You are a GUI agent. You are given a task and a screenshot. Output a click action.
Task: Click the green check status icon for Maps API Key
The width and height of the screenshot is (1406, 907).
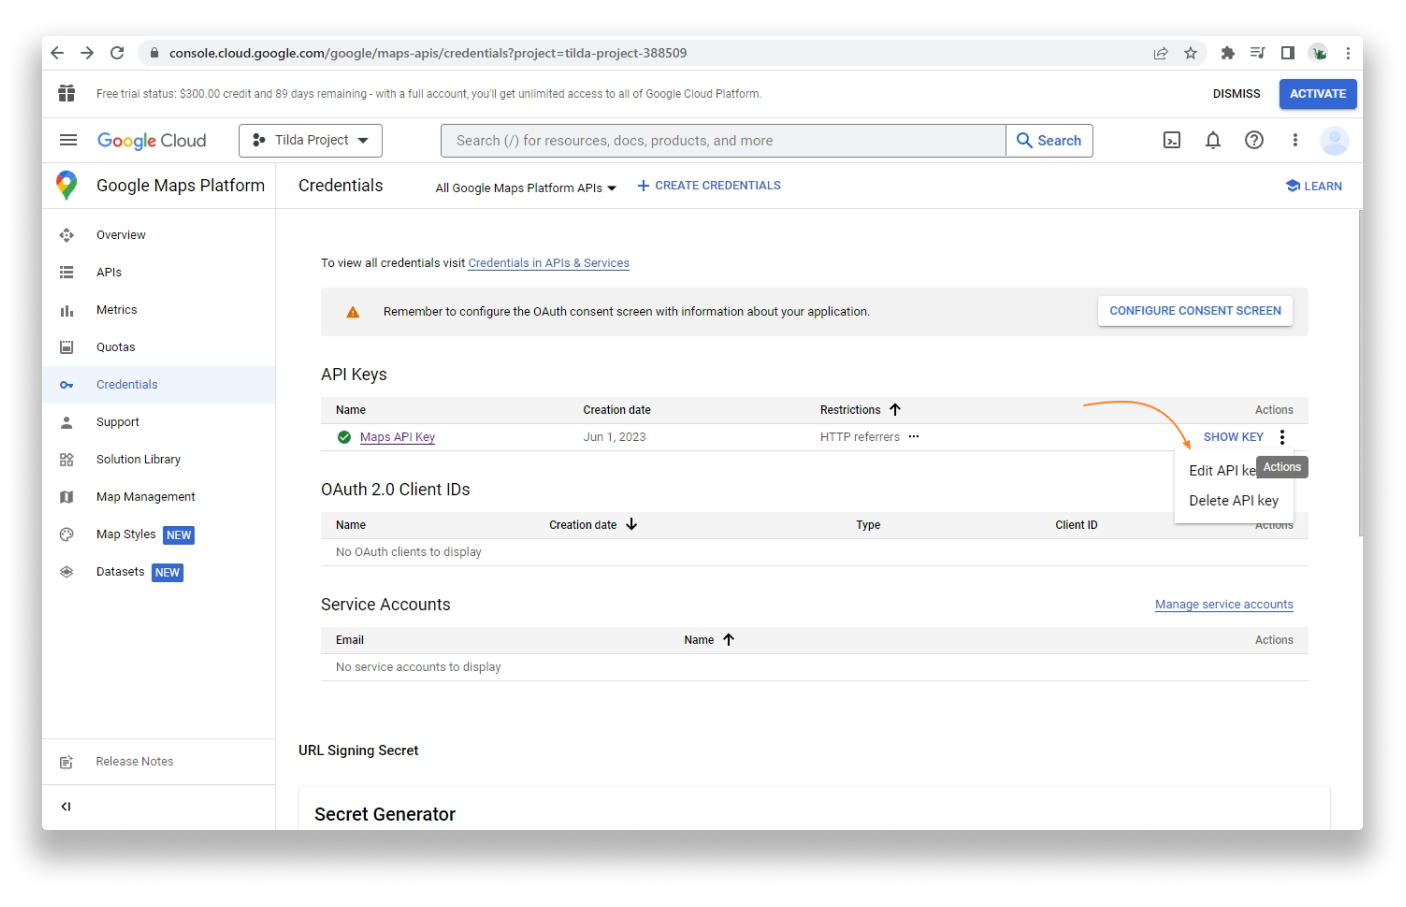point(344,437)
